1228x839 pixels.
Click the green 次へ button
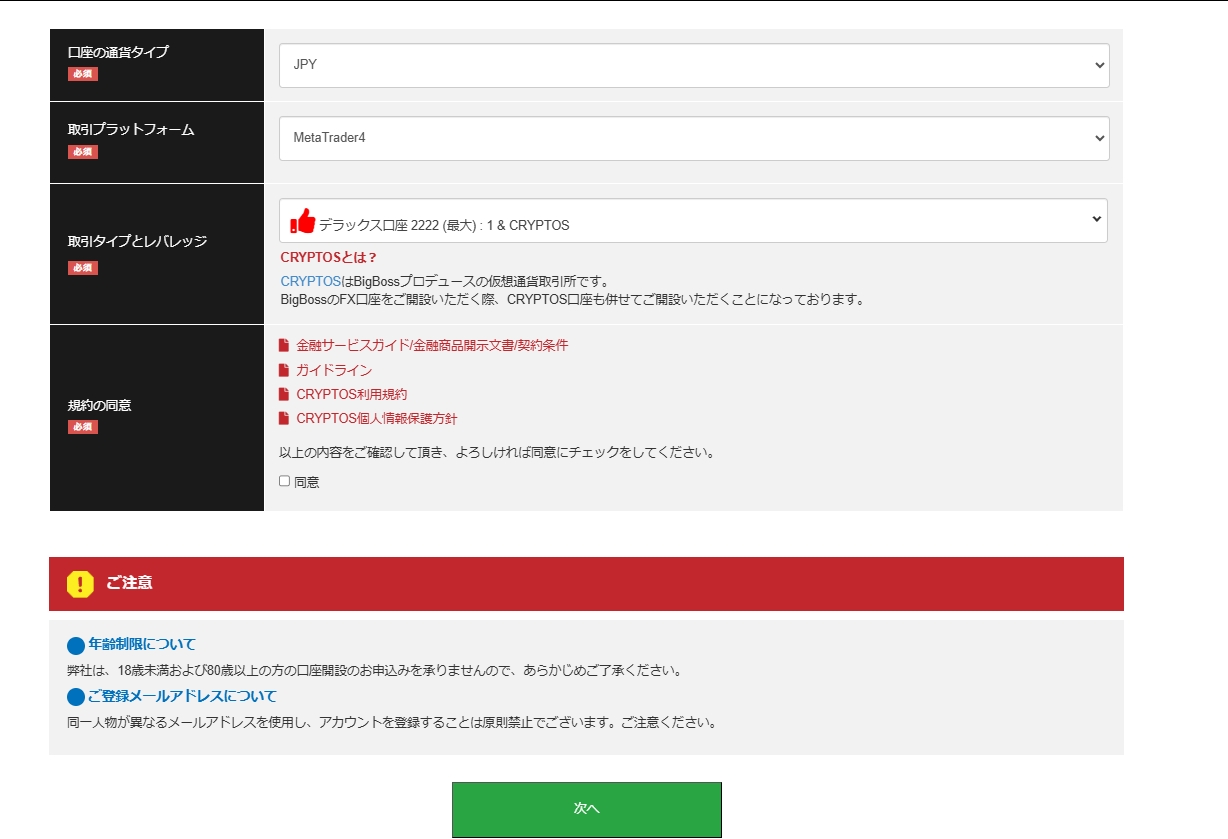coord(587,808)
